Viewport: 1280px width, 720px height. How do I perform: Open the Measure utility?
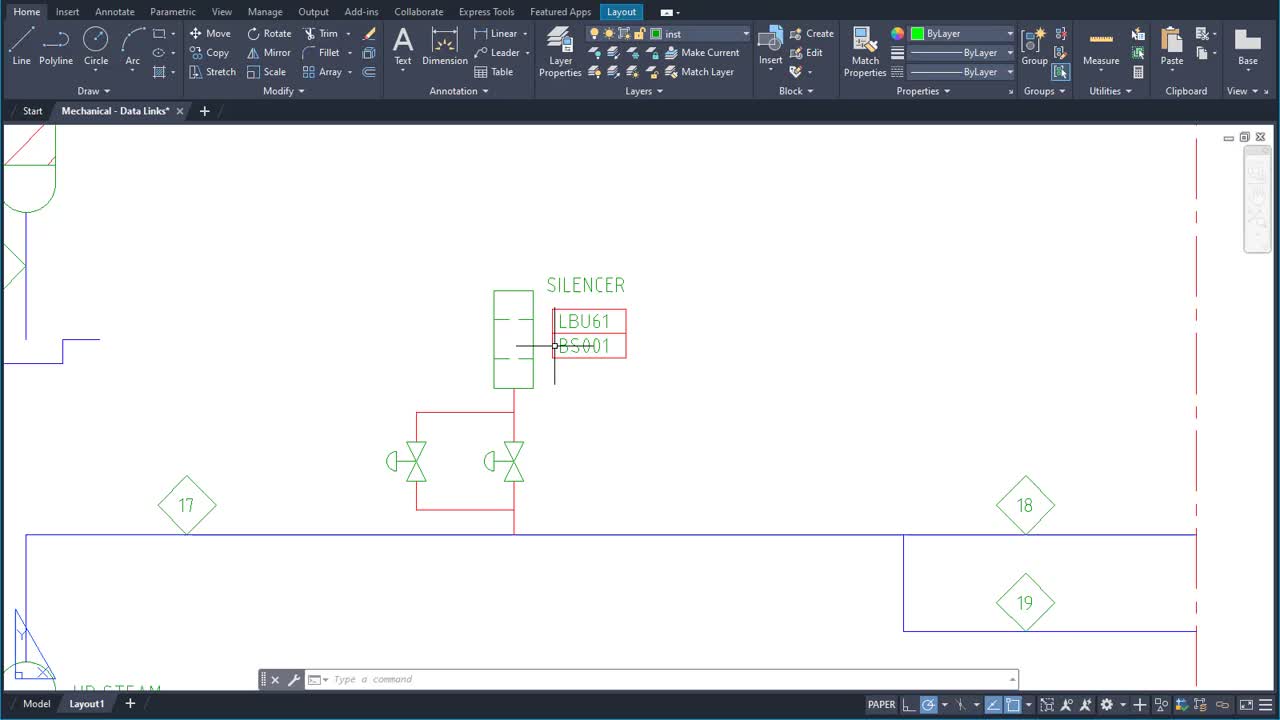pos(1101,46)
